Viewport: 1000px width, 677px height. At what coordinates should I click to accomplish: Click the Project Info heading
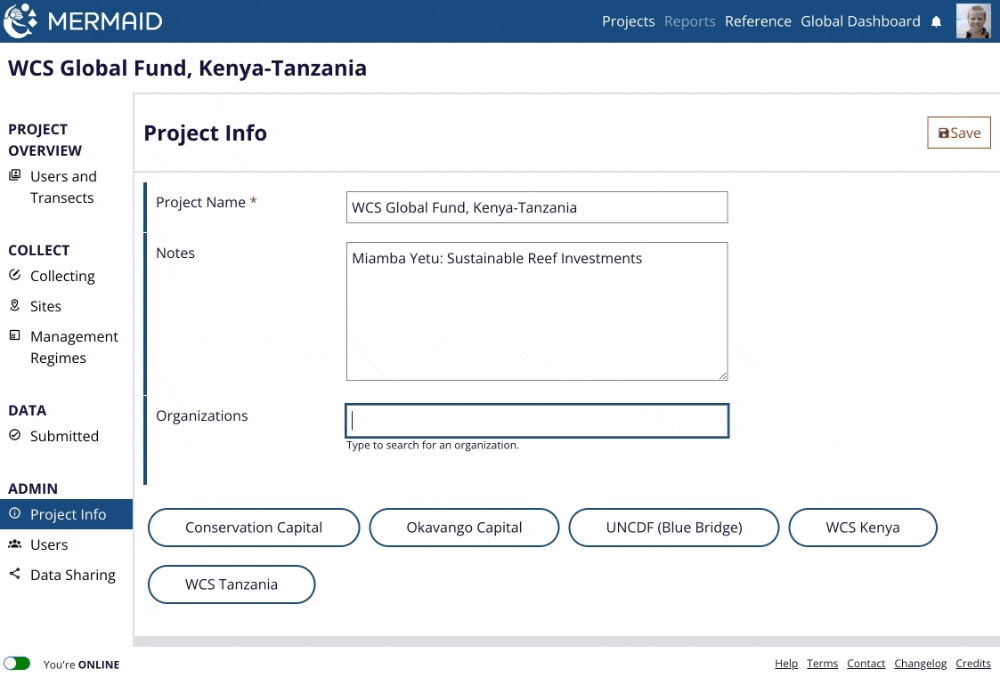(205, 133)
